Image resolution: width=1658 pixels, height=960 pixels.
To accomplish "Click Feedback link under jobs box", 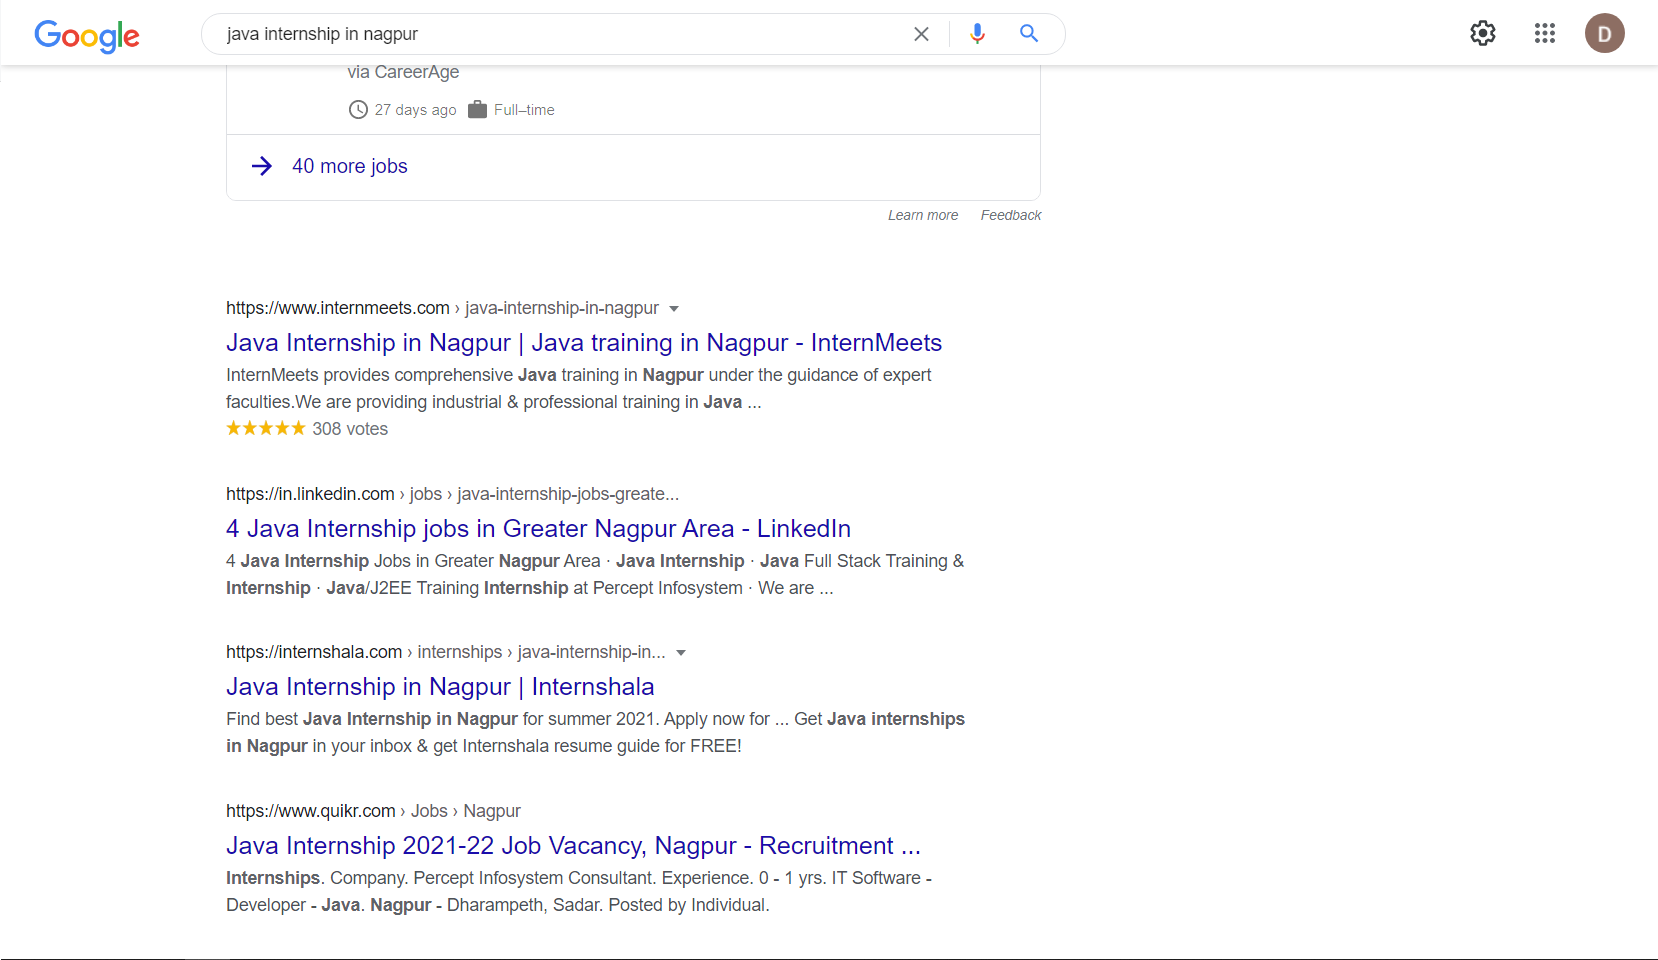I will pos(1011,215).
